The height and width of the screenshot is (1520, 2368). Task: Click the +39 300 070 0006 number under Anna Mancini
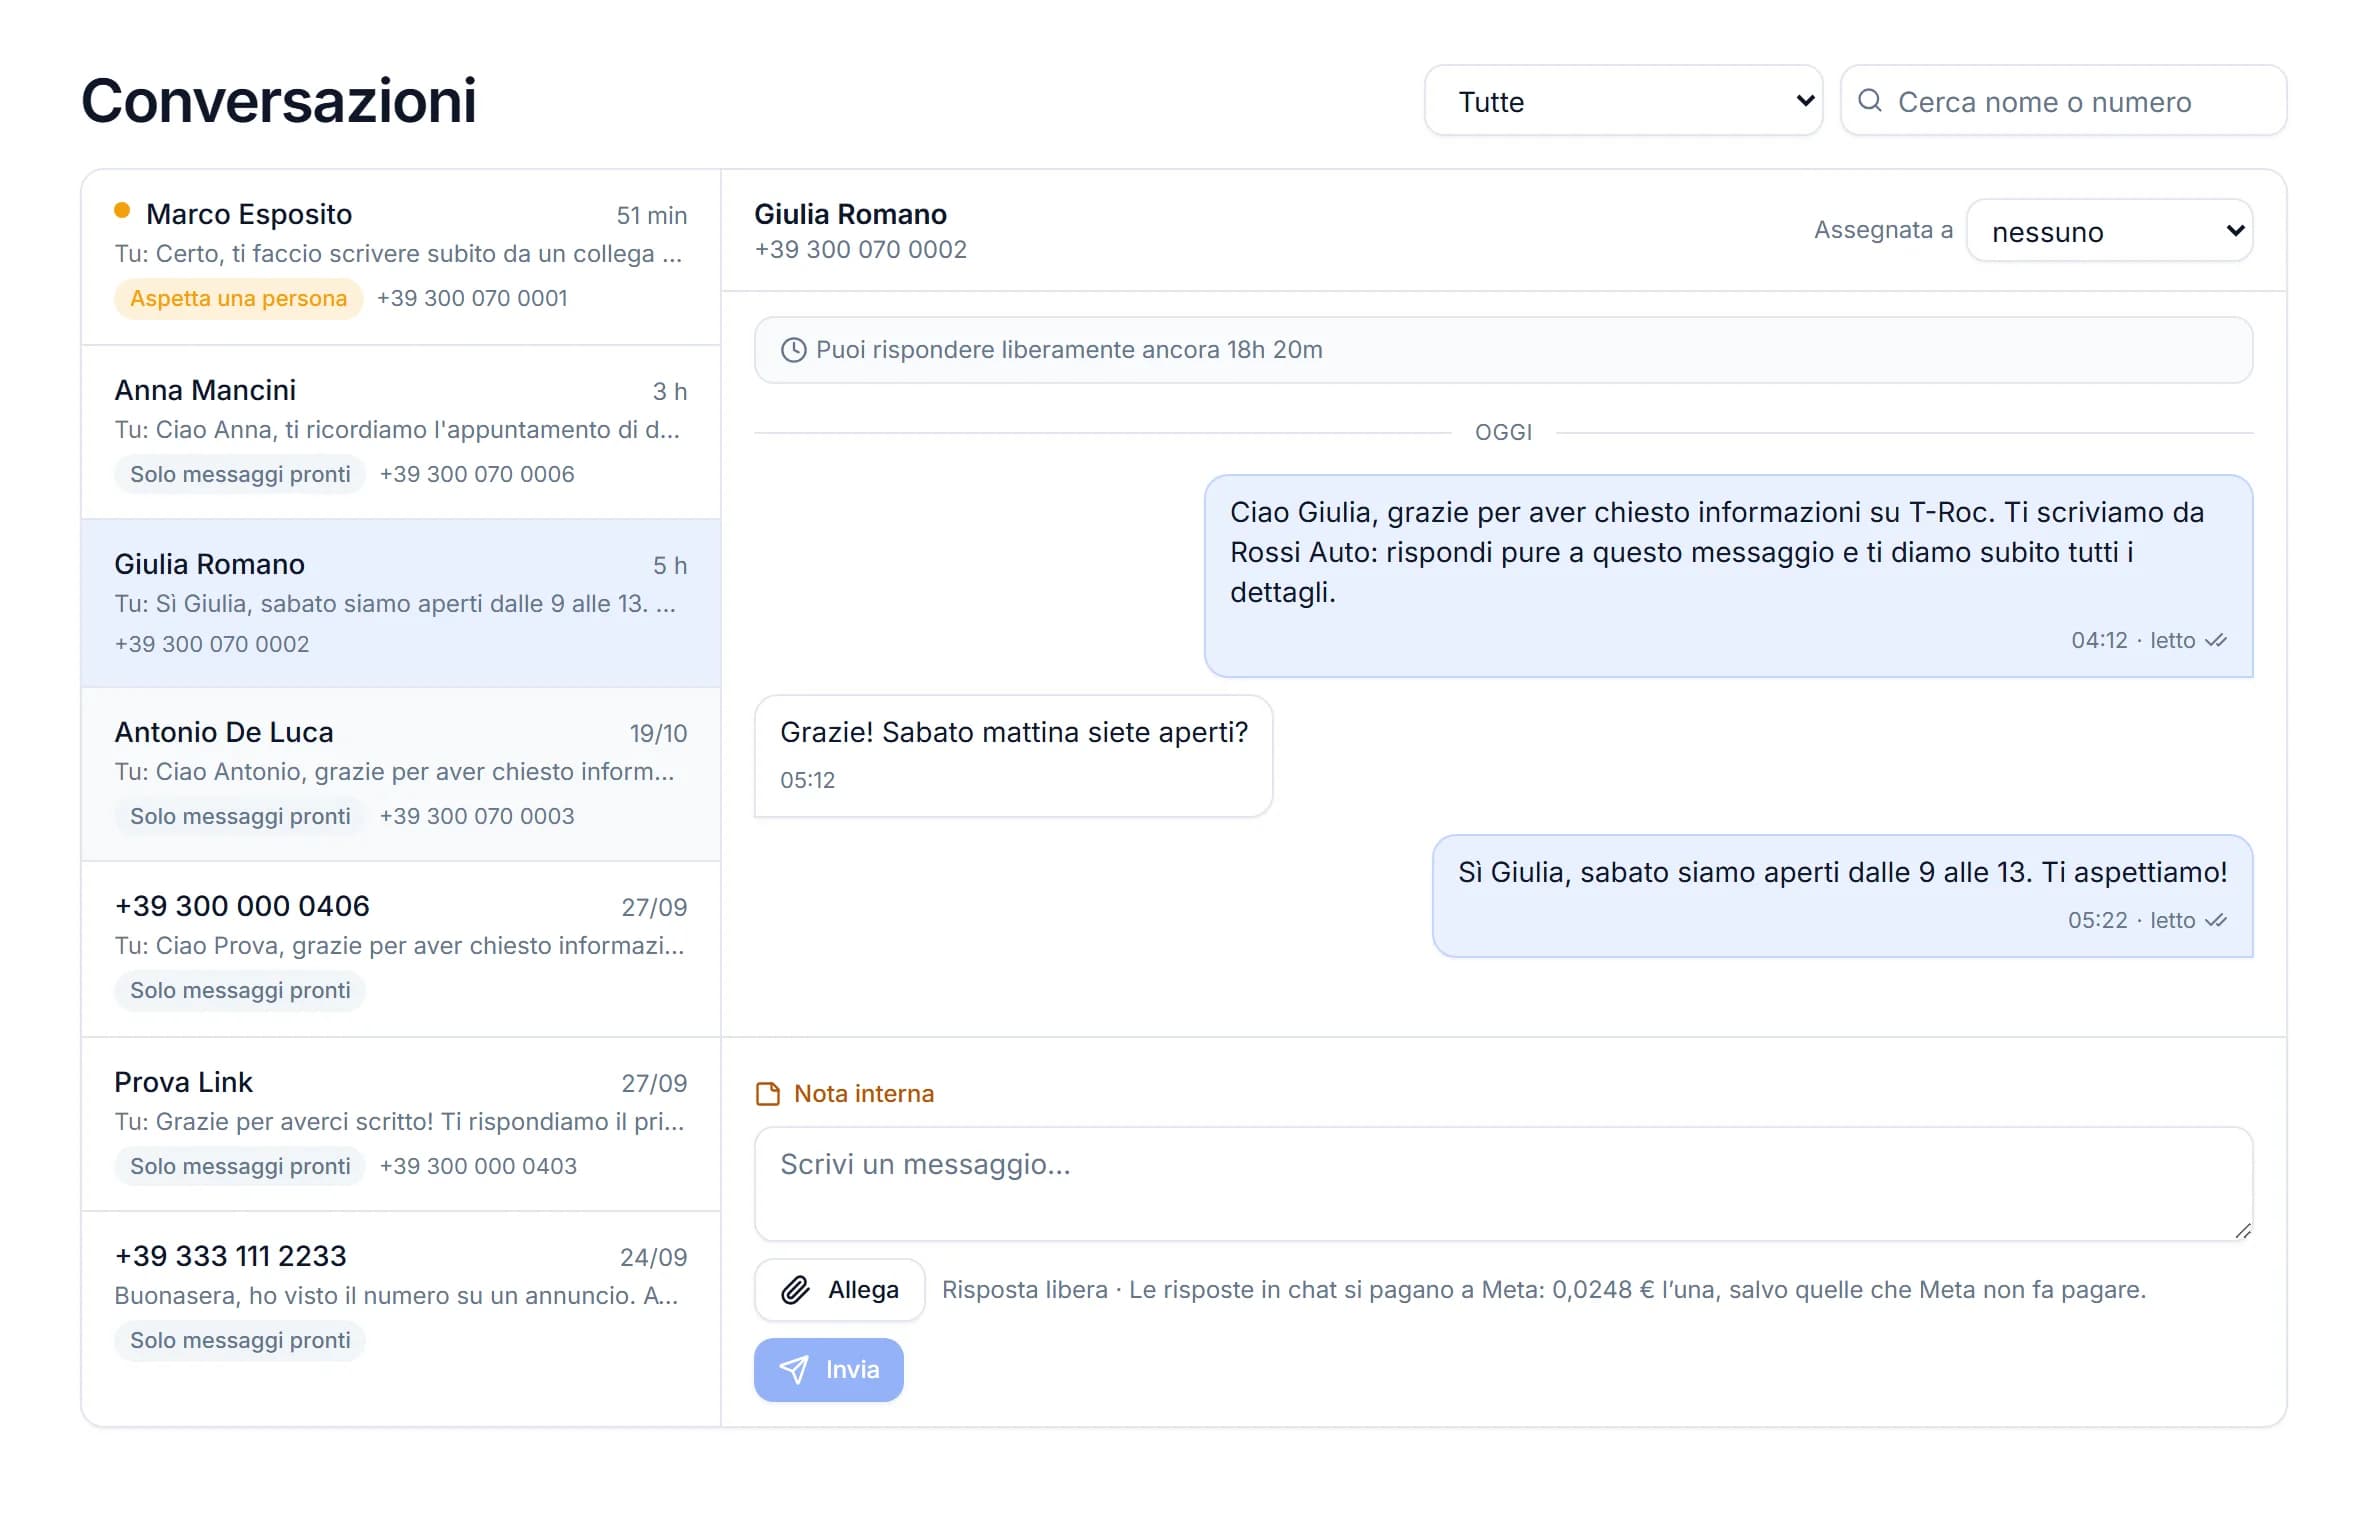pos(477,474)
